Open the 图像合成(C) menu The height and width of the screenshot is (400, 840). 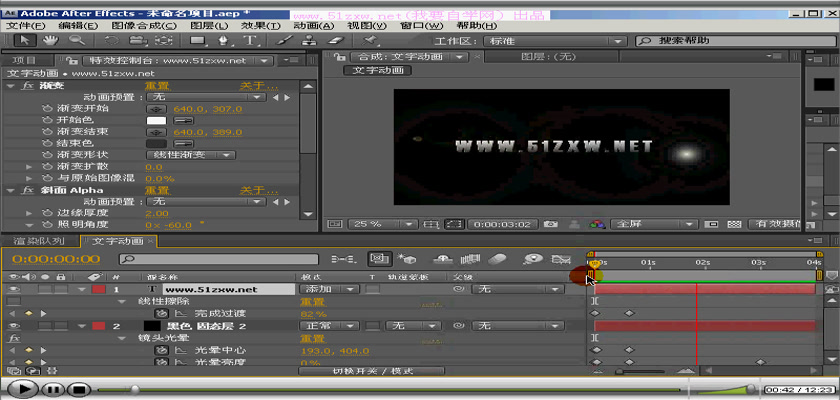pyautogui.click(x=144, y=26)
